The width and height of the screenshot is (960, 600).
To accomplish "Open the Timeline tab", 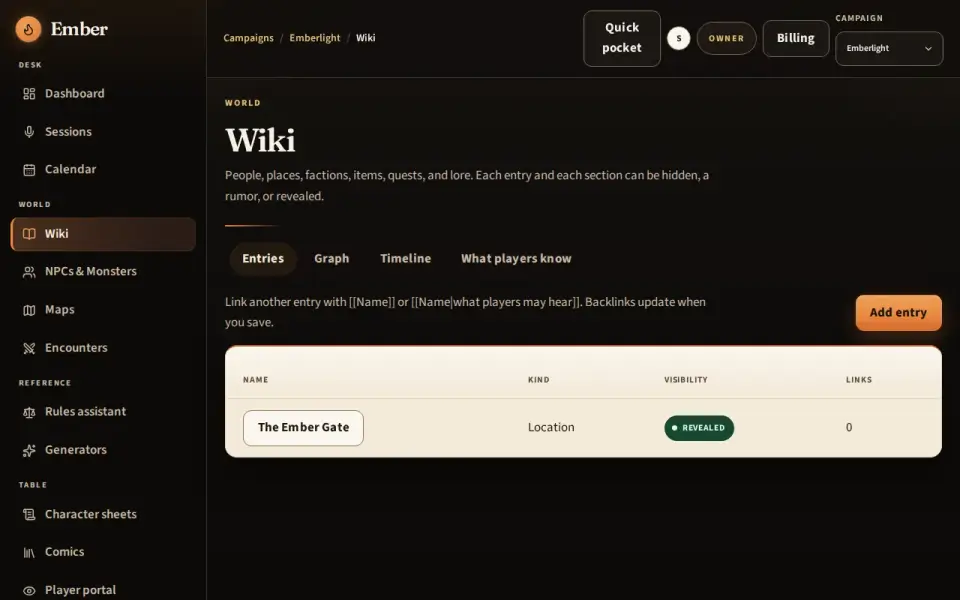I will [405, 258].
